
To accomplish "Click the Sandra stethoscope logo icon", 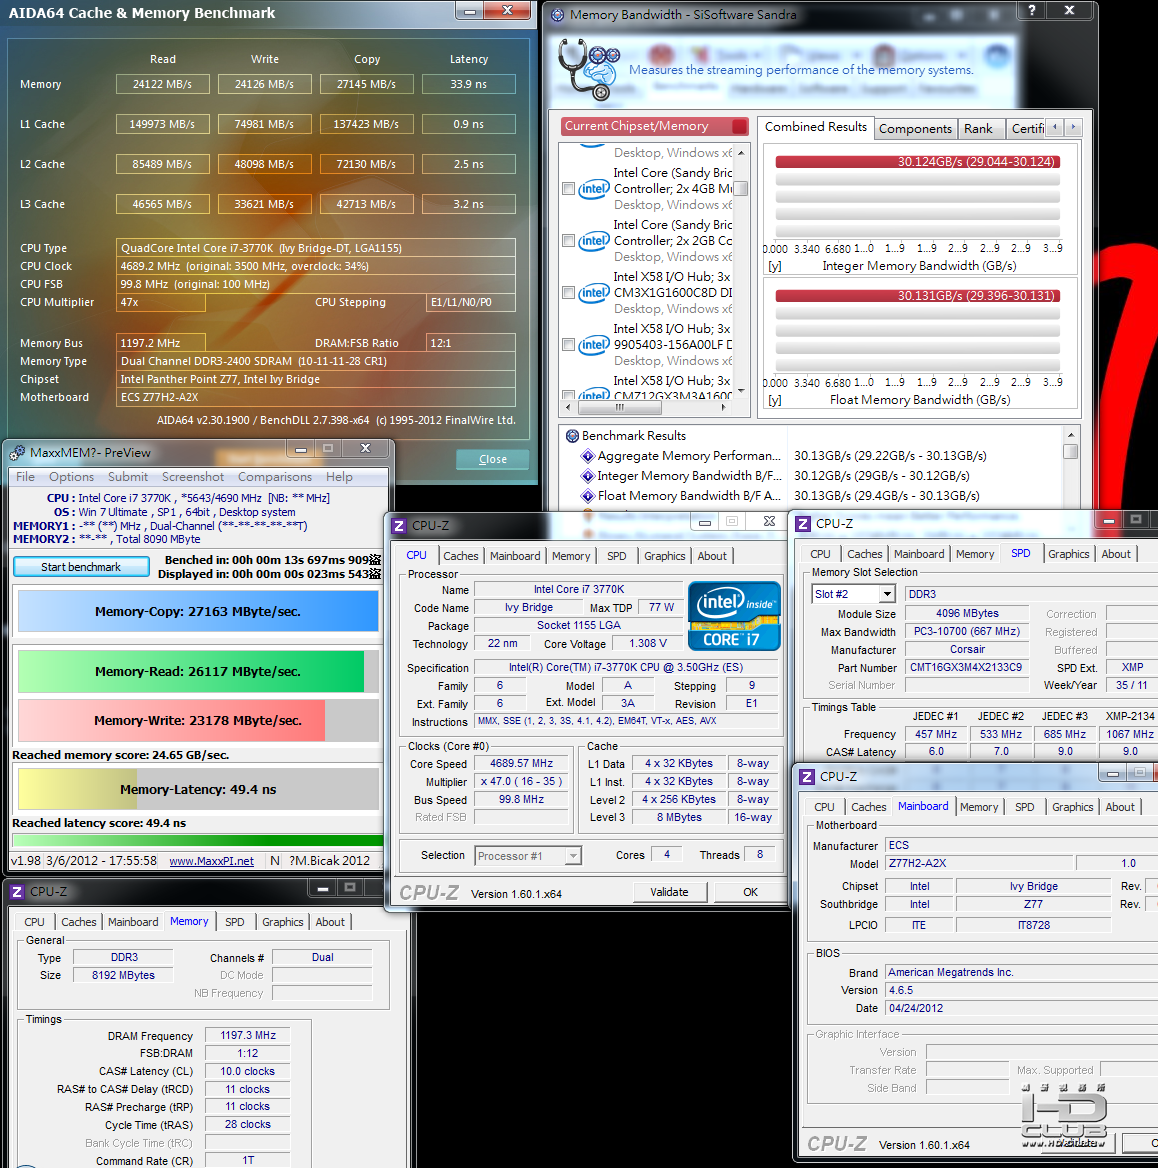I will click(x=589, y=69).
